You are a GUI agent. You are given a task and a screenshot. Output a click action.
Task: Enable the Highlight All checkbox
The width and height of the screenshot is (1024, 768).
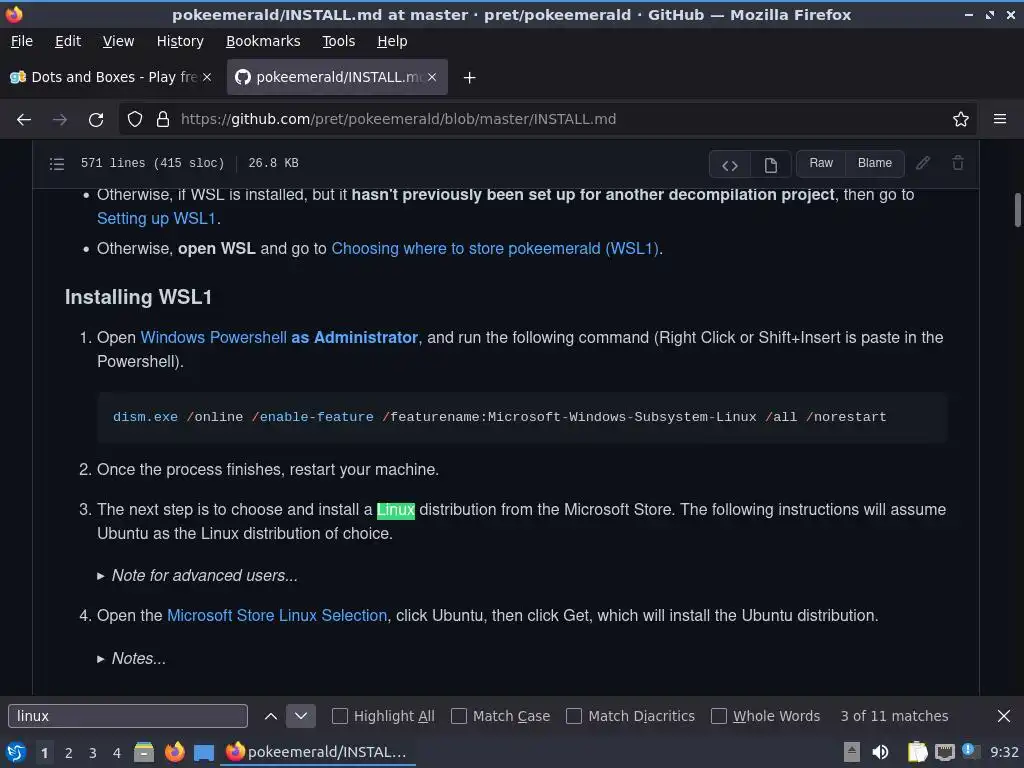340,716
